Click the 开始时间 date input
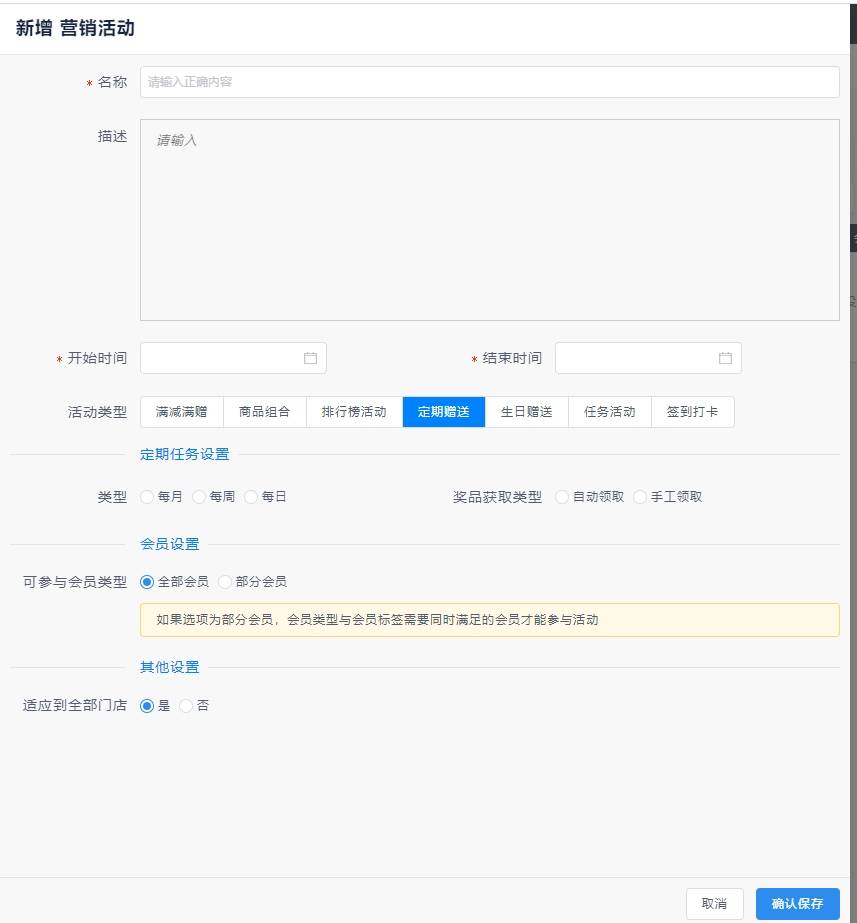The height and width of the screenshot is (923, 857). click(x=233, y=358)
